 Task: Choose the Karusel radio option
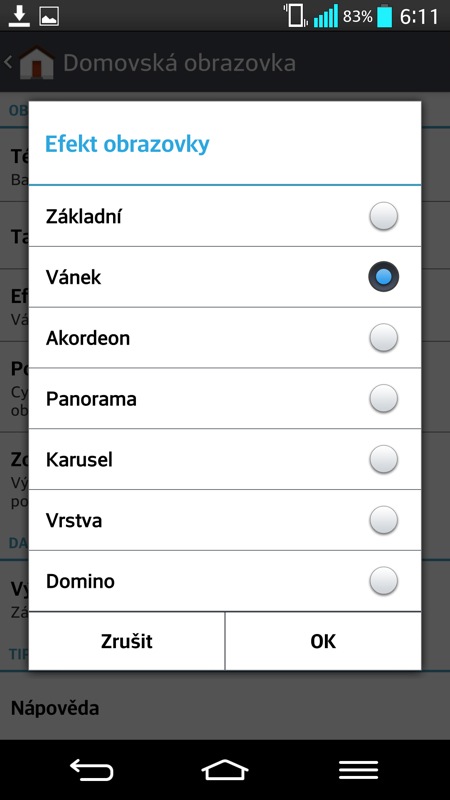tap(383, 459)
